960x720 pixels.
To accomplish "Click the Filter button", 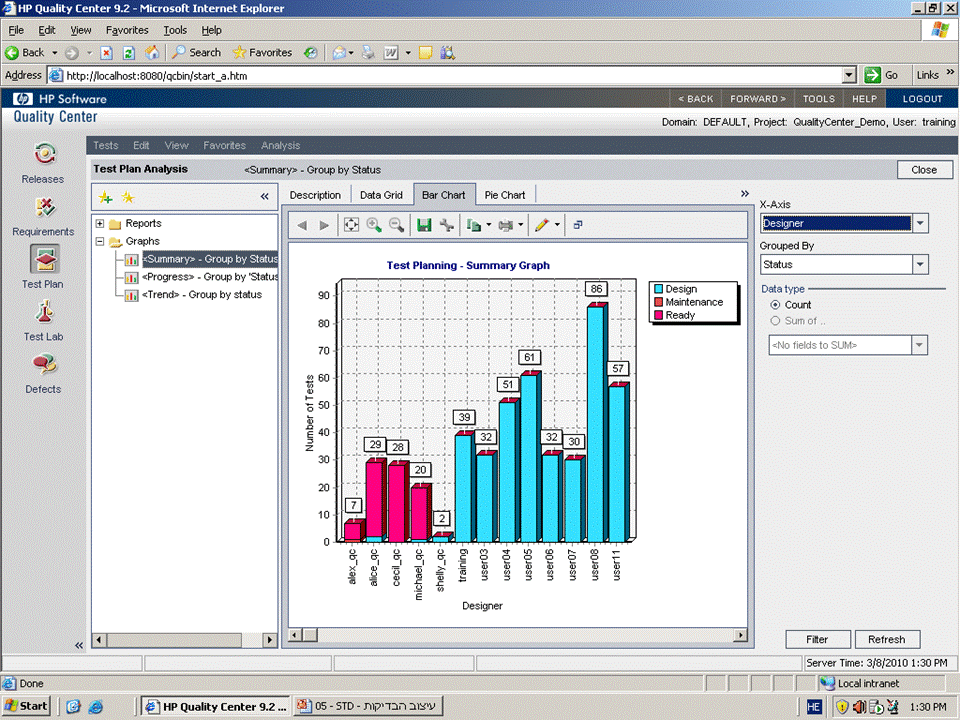I will [x=817, y=639].
